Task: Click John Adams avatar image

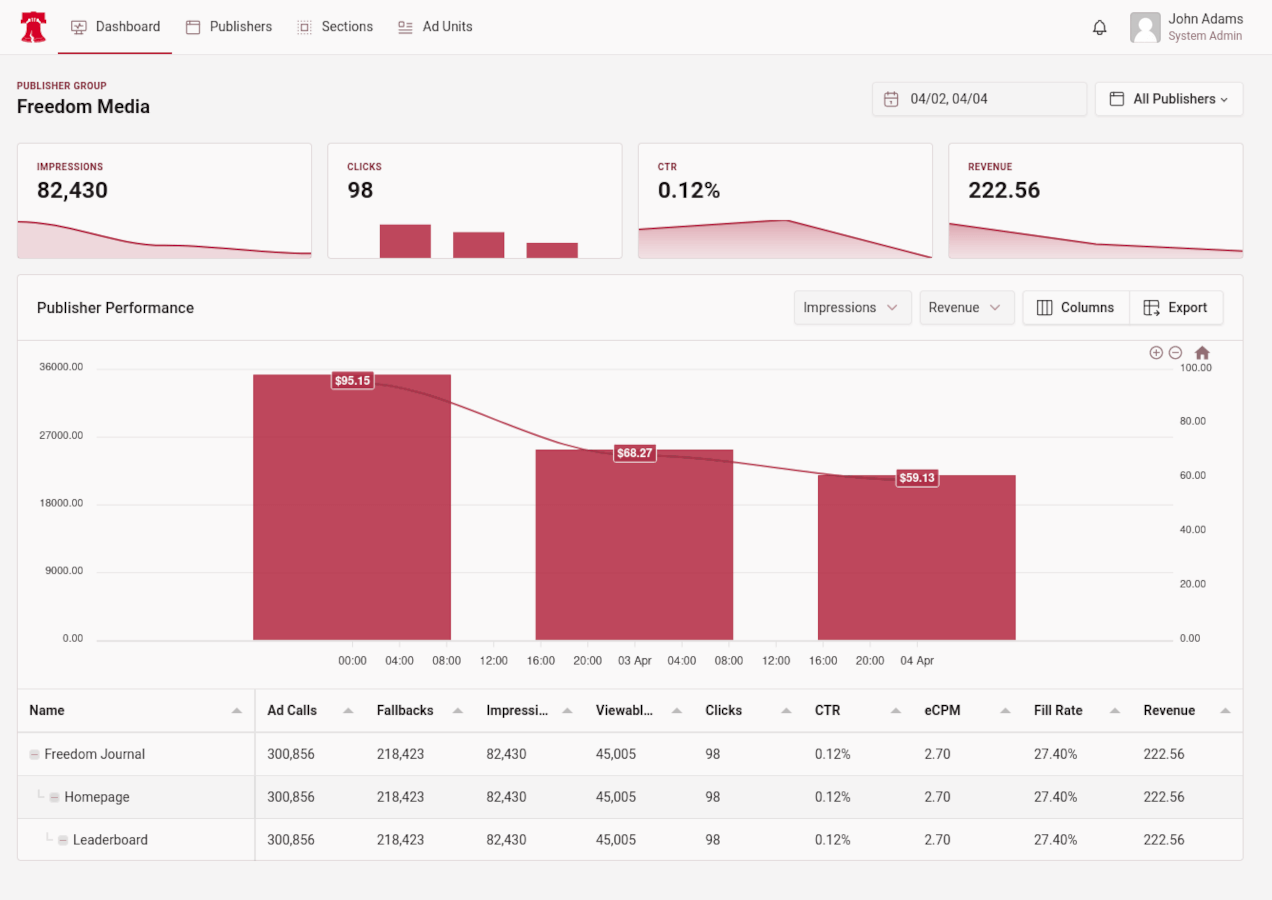Action: point(1145,28)
